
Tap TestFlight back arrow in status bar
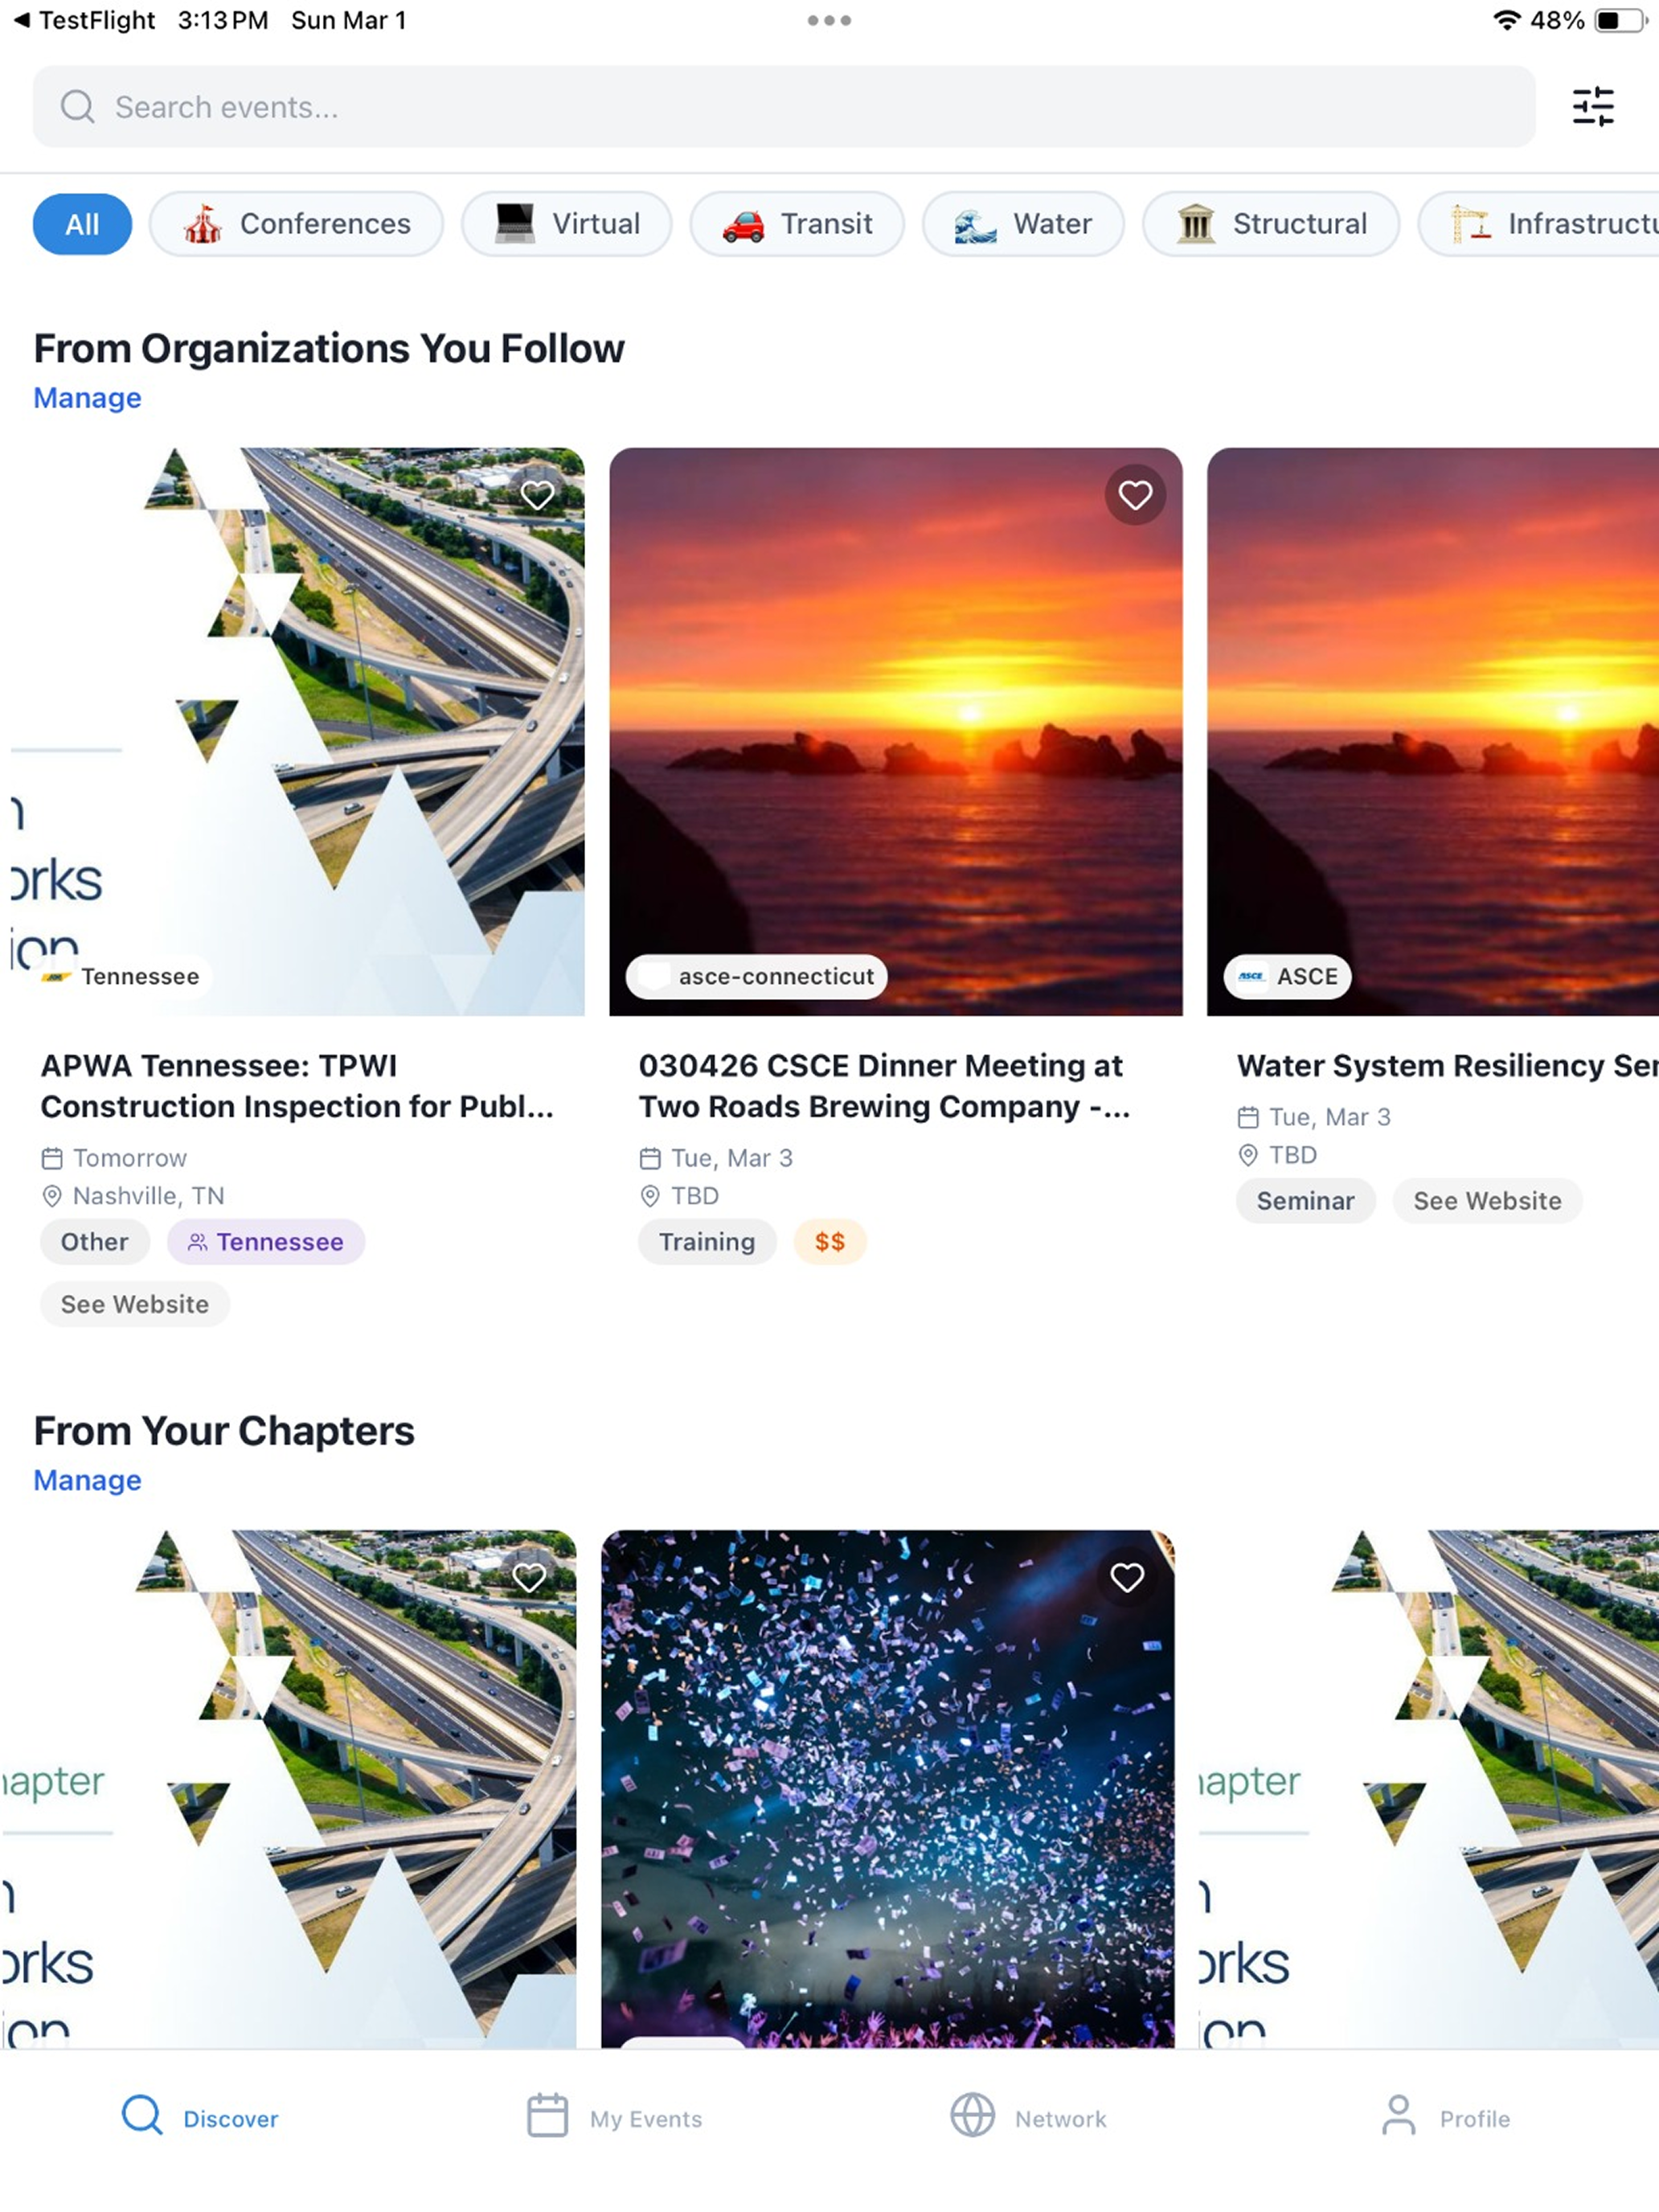tap(22, 20)
